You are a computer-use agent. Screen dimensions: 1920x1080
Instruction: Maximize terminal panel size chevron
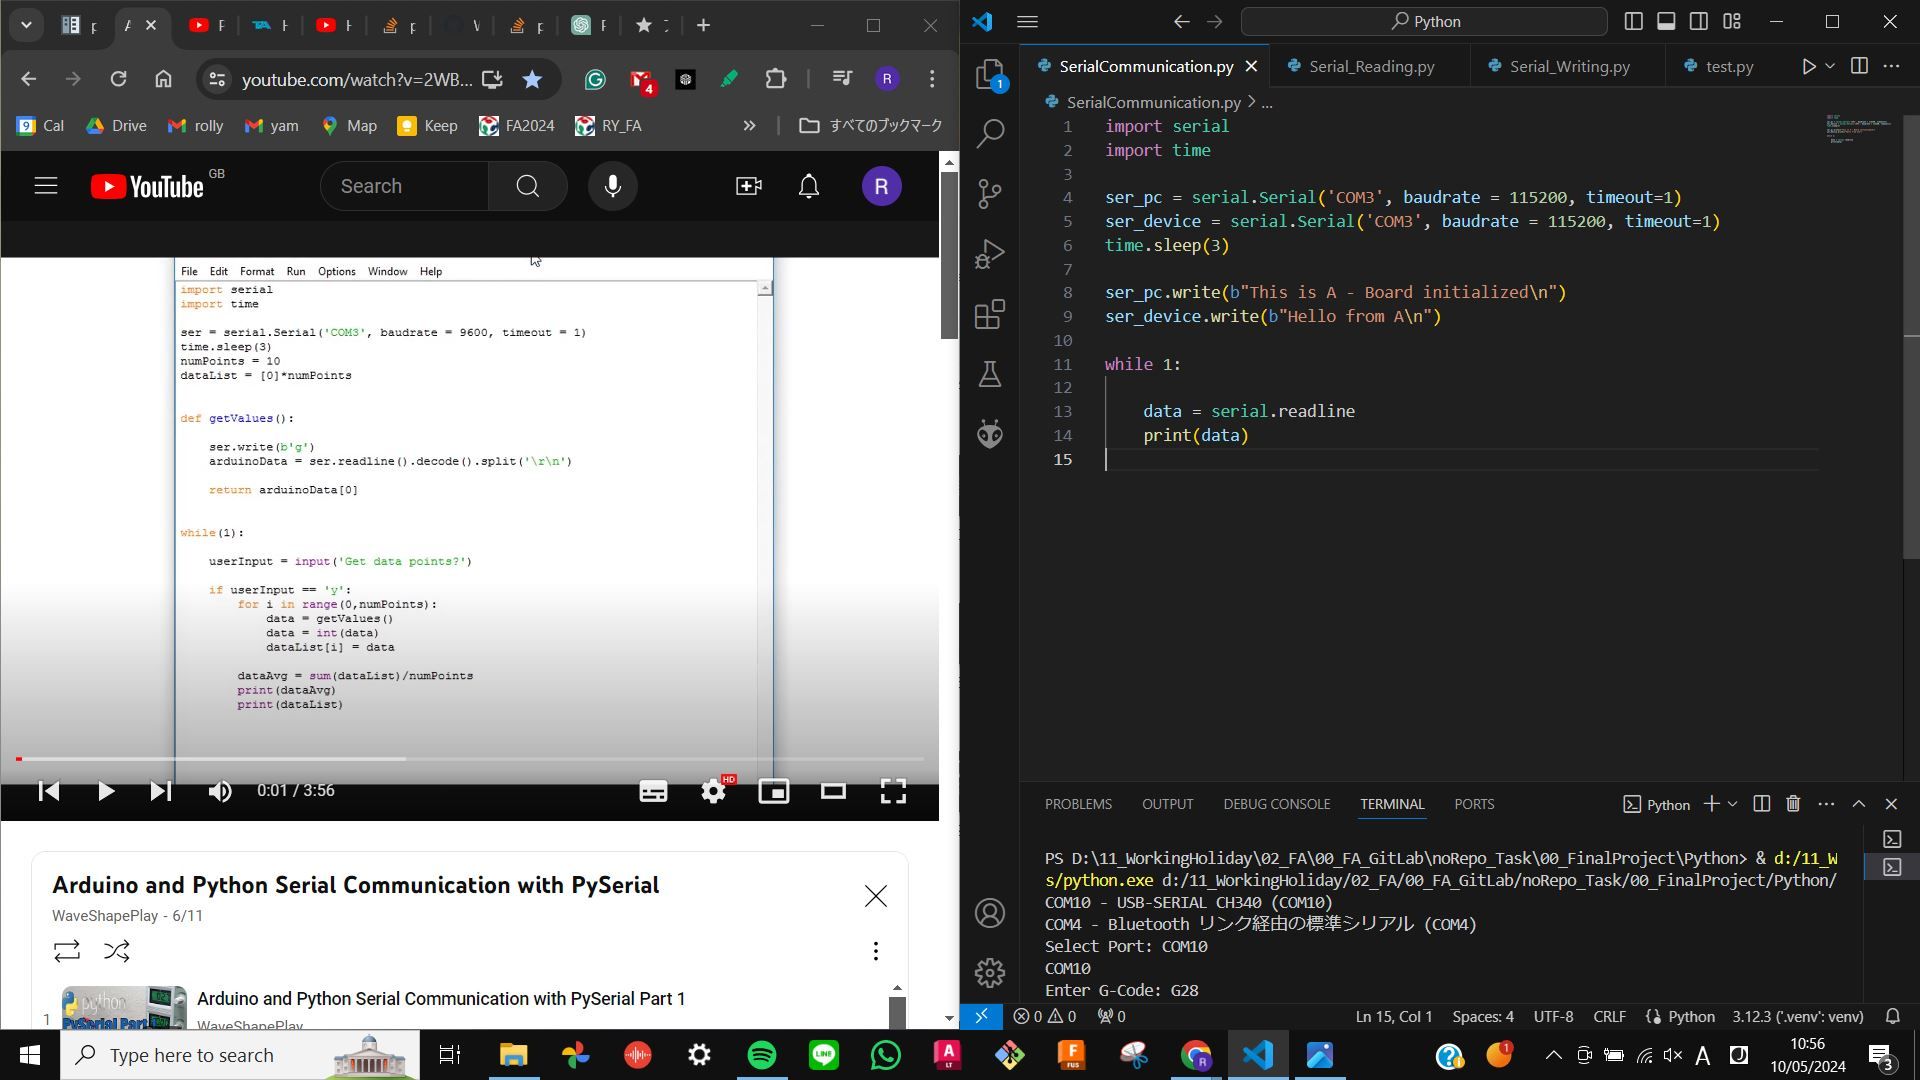coord(1859,804)
